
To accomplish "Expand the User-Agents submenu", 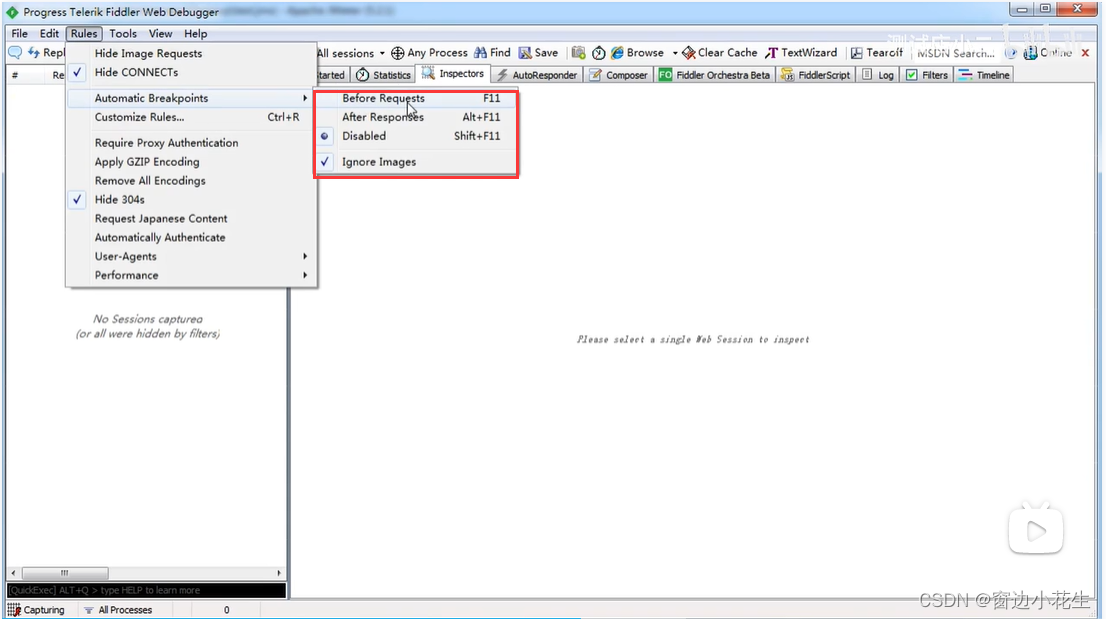I will (x=191, y=257).
